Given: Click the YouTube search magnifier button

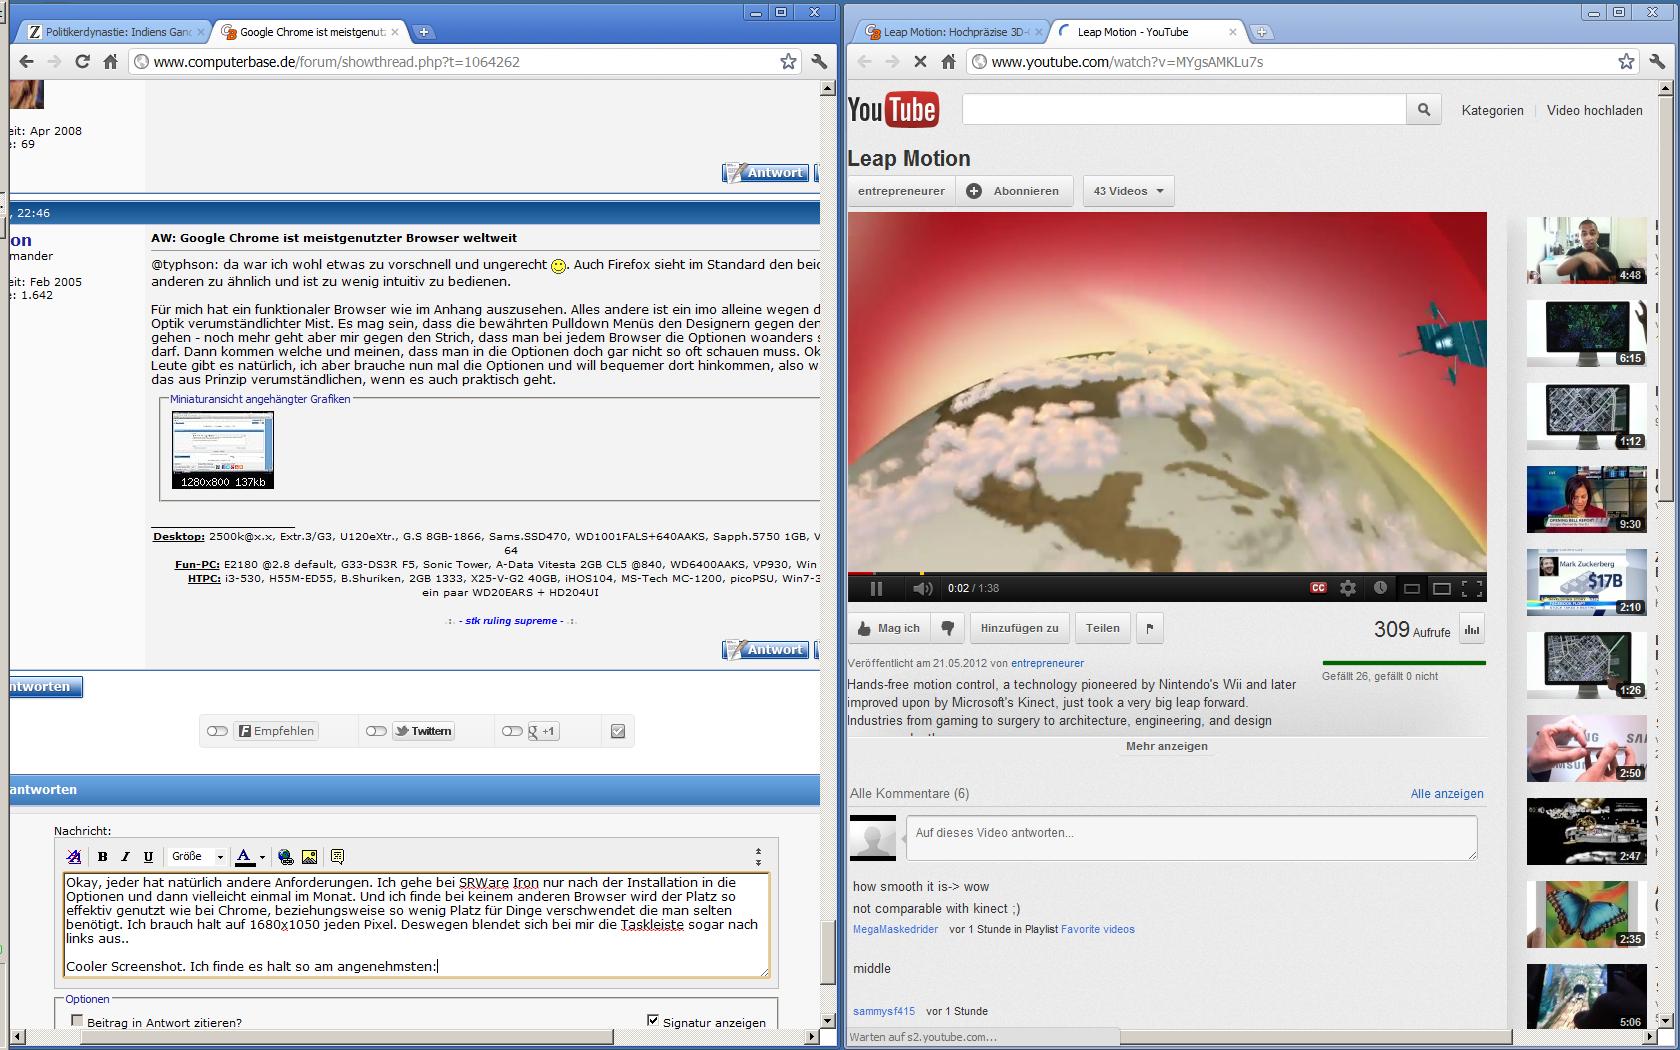Looking at the screenshot, I should 1424,109.
